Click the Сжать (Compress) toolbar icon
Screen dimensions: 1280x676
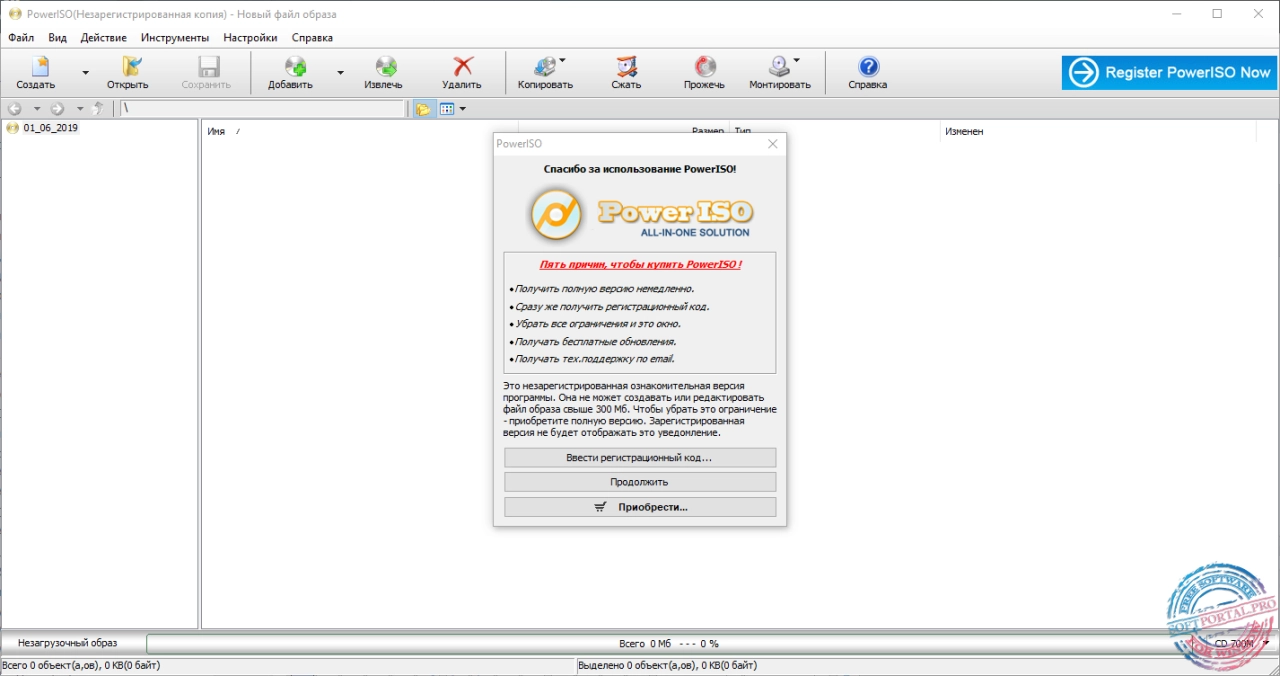(626, 67)
